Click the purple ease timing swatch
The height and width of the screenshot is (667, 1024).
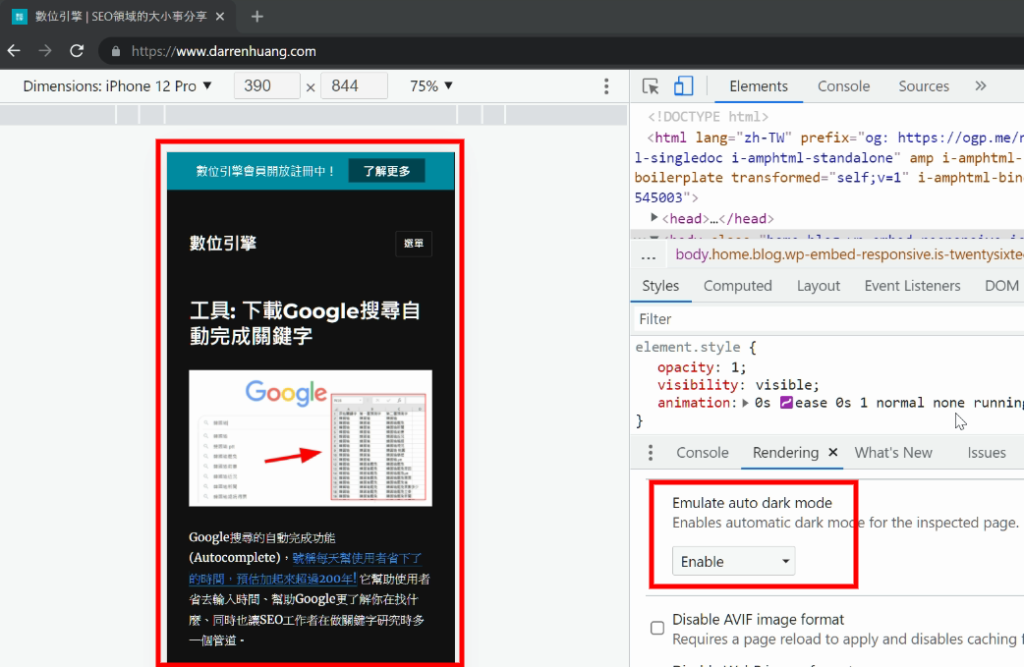[786, 402]
